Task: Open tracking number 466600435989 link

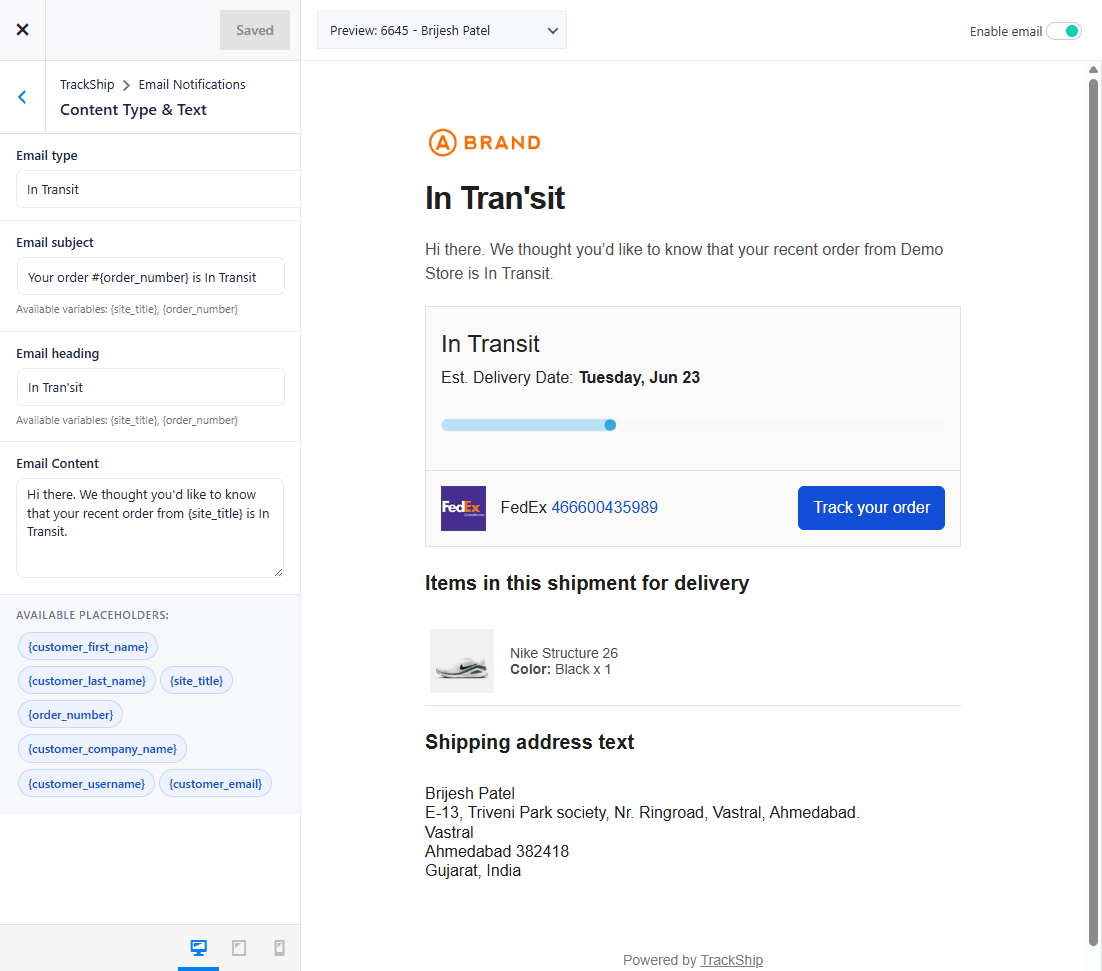Action: 604,507
